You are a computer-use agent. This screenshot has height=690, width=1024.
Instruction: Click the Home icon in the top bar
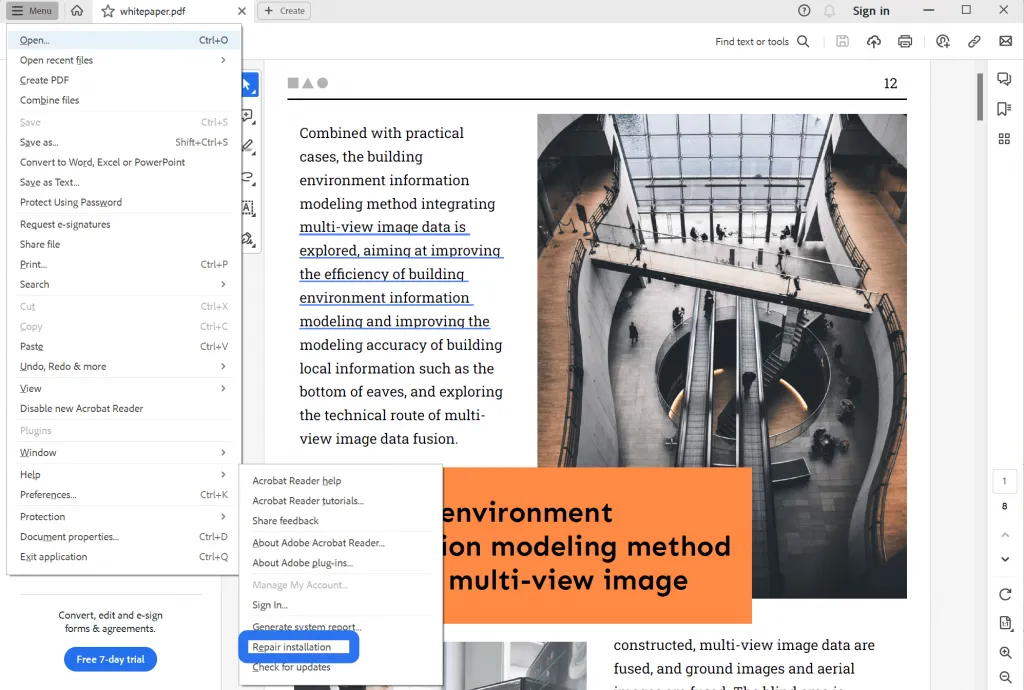tap(77, 11)
